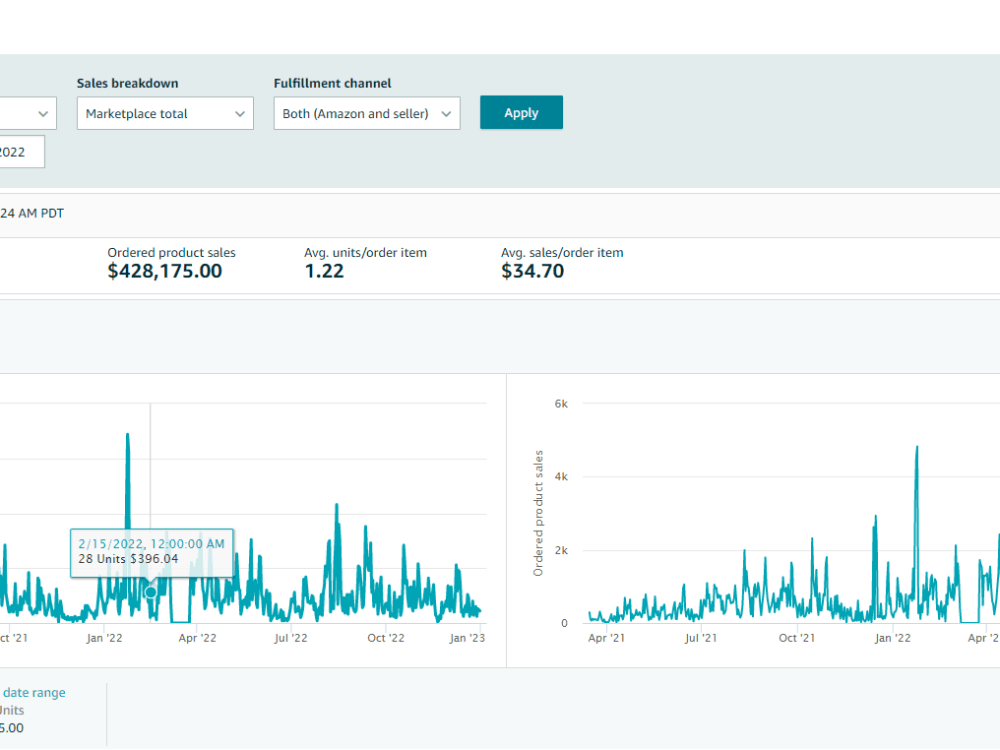The image size is (1000, 750).
Task: Open the Fulfillment channel dropdown
Action: click(x=367, y=114)
